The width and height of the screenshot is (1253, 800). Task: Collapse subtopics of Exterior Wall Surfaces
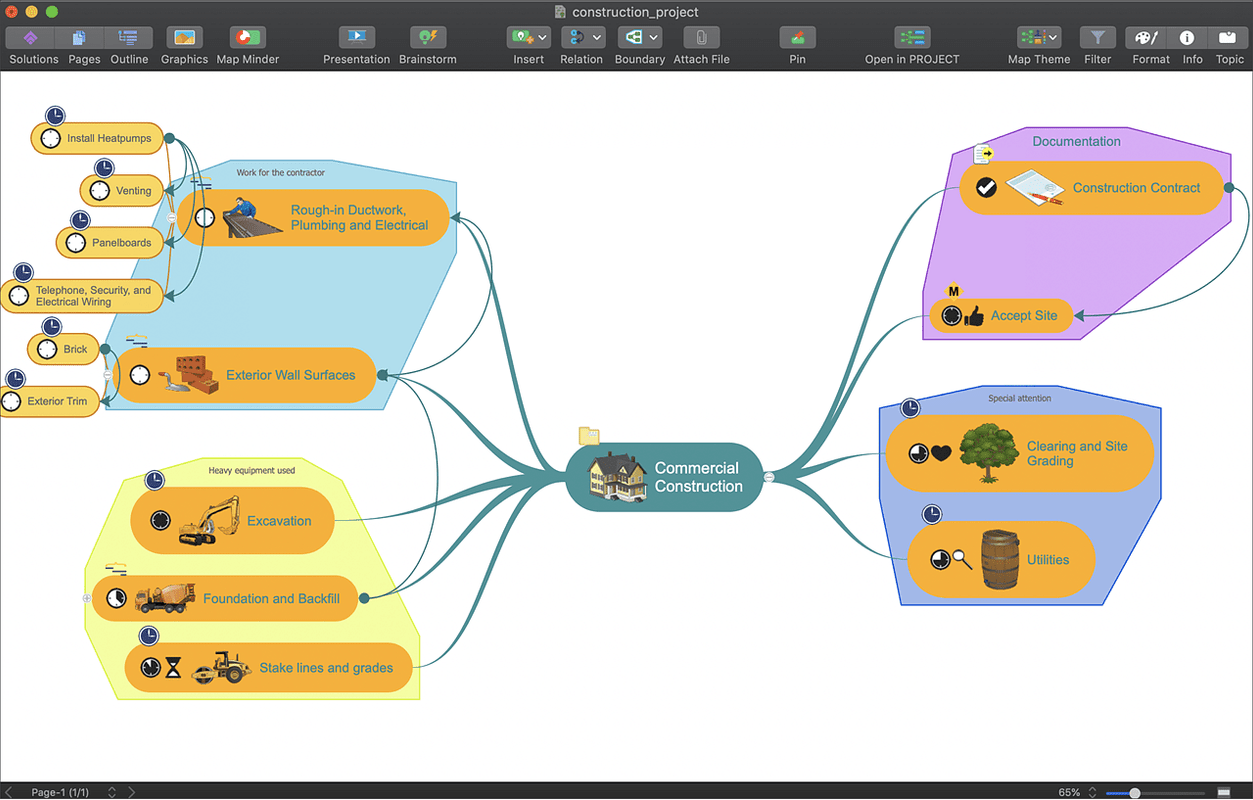108,375
